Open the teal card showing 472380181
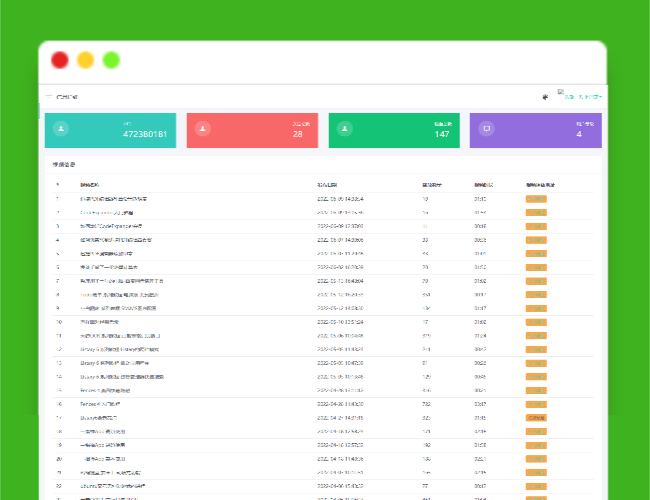 click(x=110, y=130)
